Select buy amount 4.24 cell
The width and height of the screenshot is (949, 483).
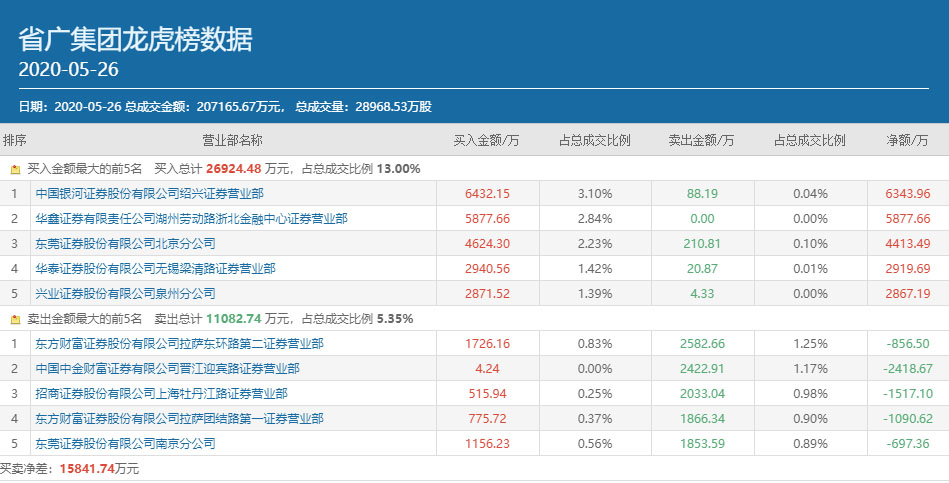(x=487, y=369)
